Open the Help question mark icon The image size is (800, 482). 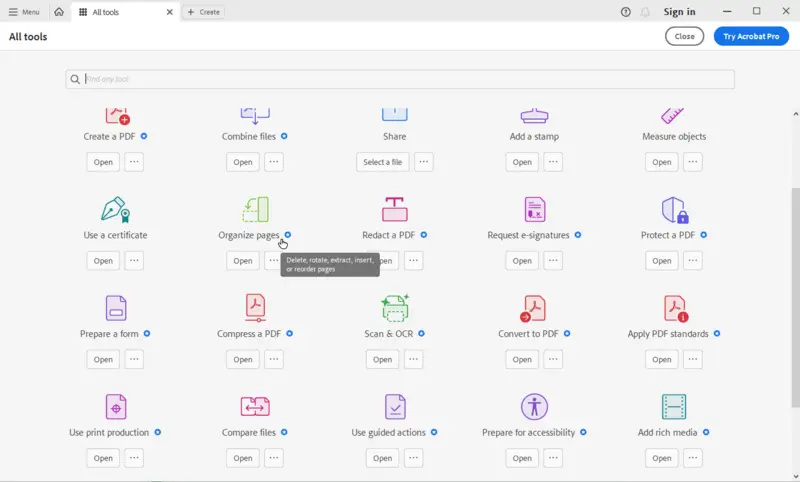click(x=626, y=12)
